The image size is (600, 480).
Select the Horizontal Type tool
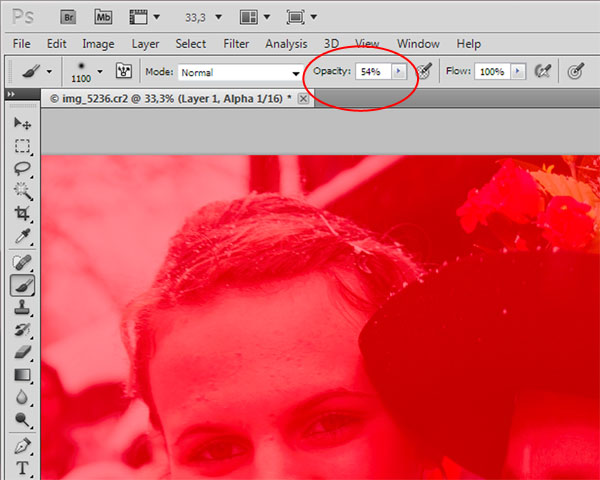pyautogui.click(x=22, y=469)
